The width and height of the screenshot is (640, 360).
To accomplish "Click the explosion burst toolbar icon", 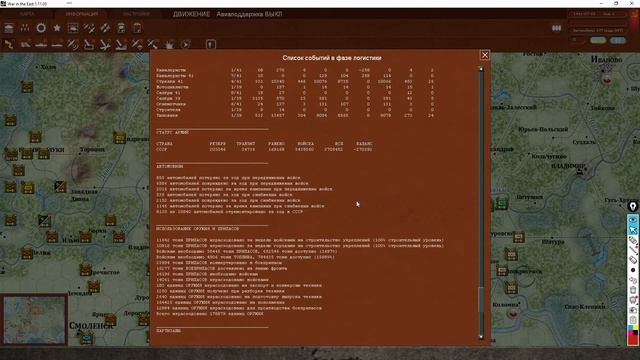I will pyautogui.click(x=169, y=44).
